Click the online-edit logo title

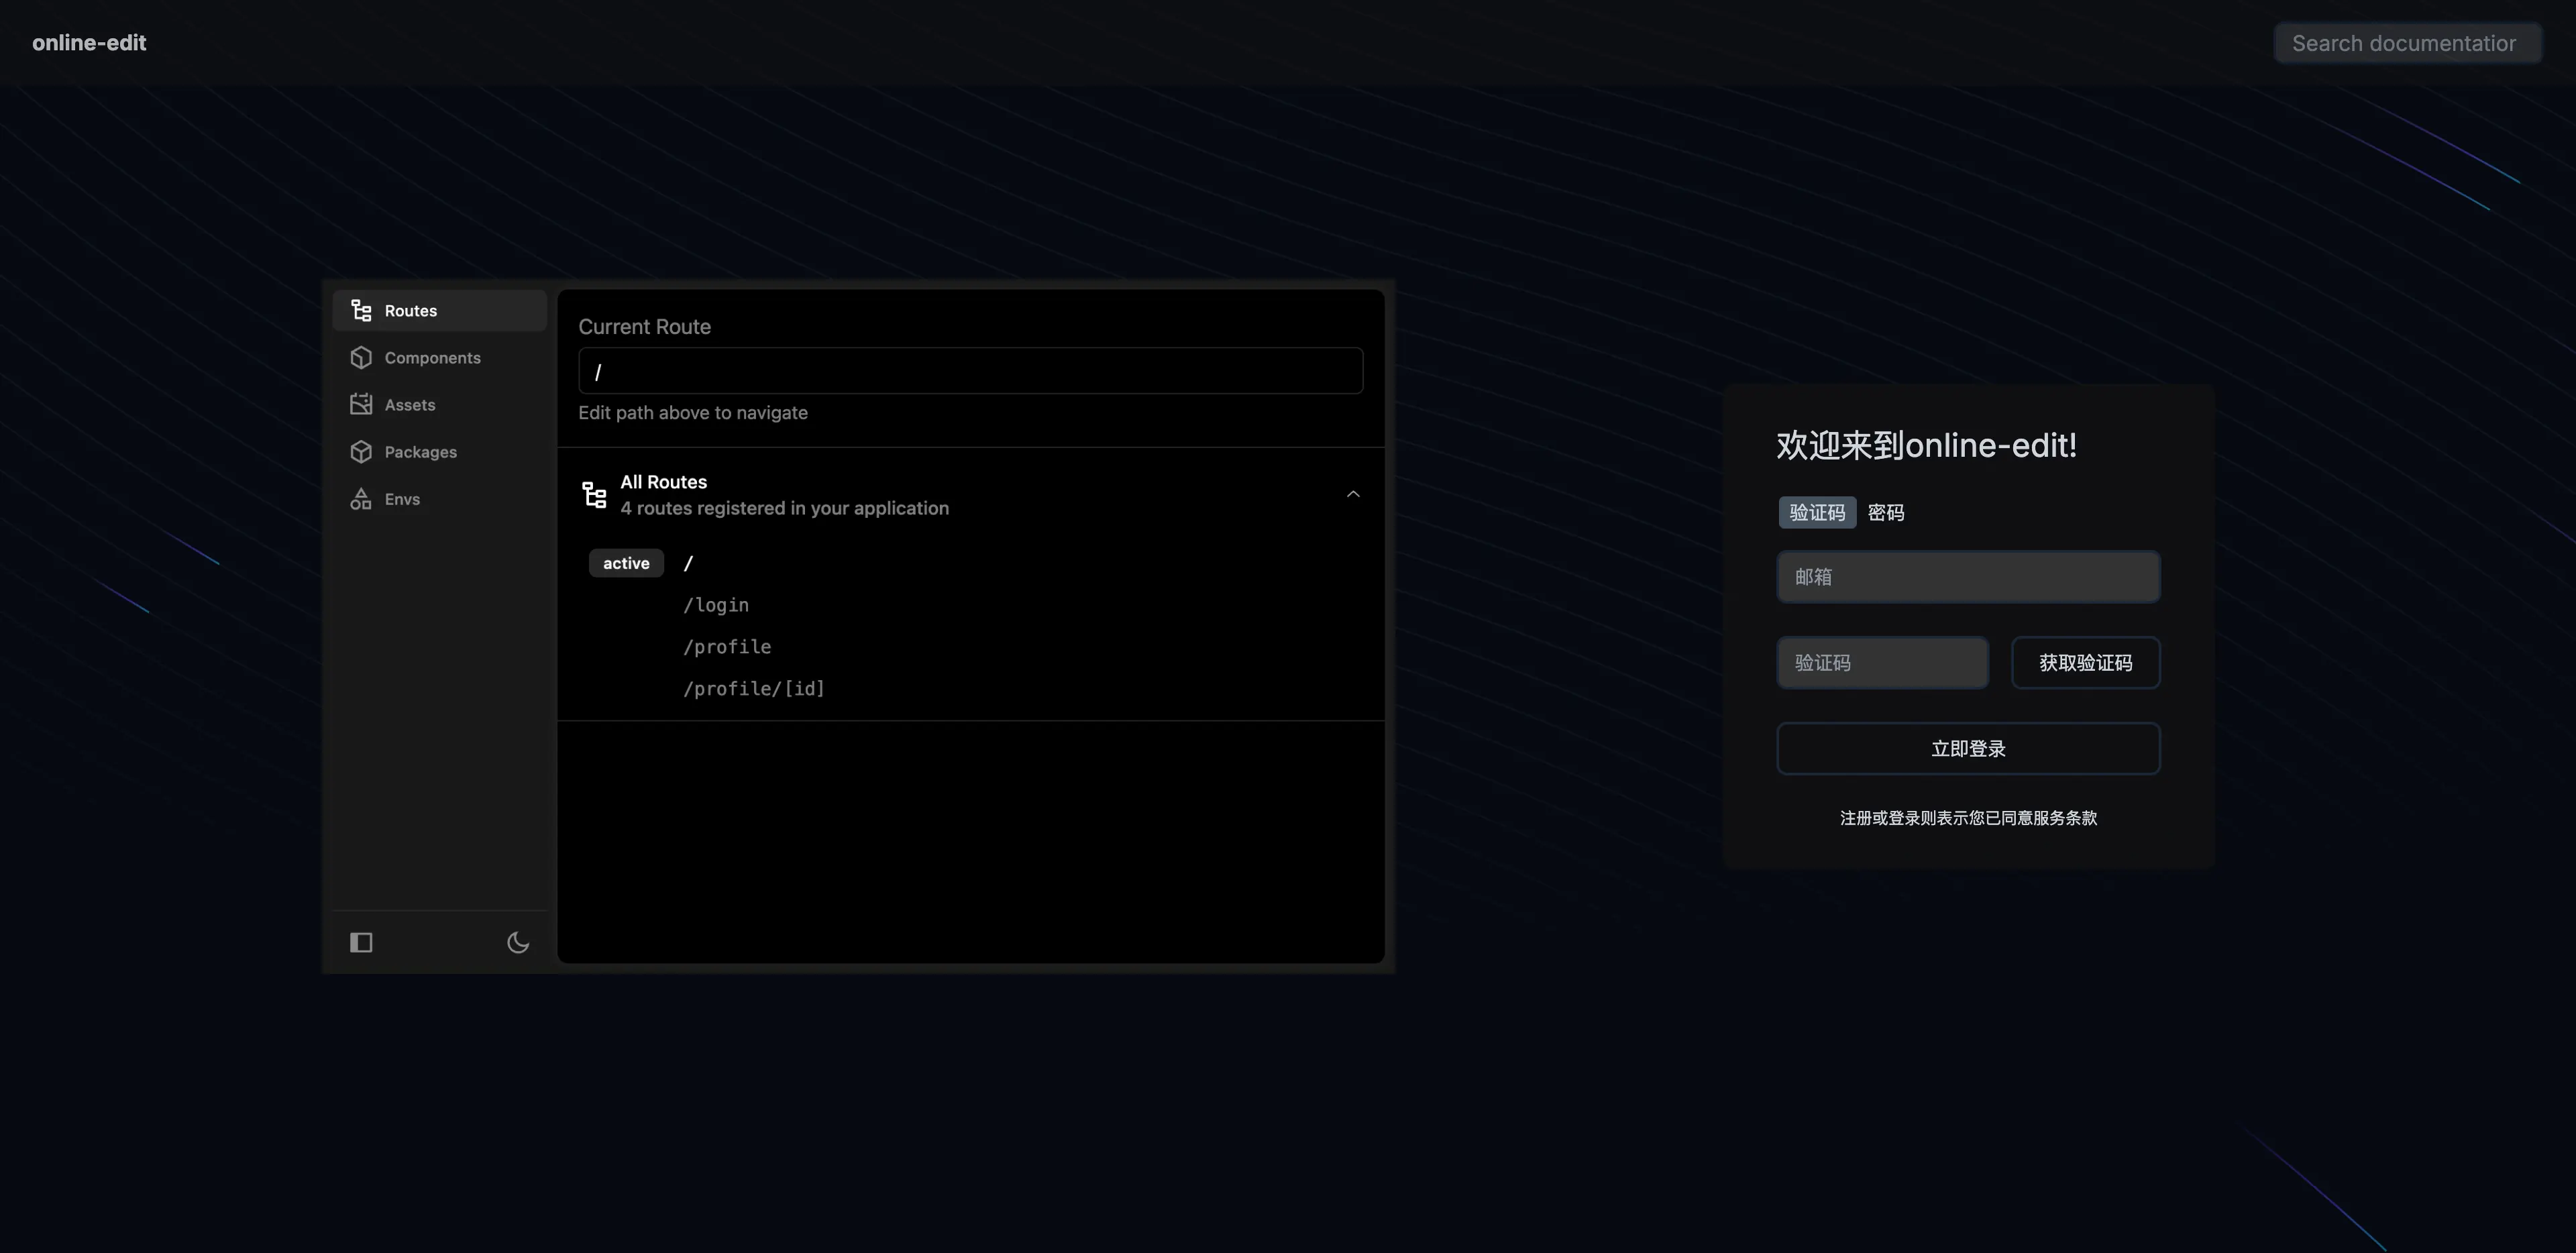89,43
